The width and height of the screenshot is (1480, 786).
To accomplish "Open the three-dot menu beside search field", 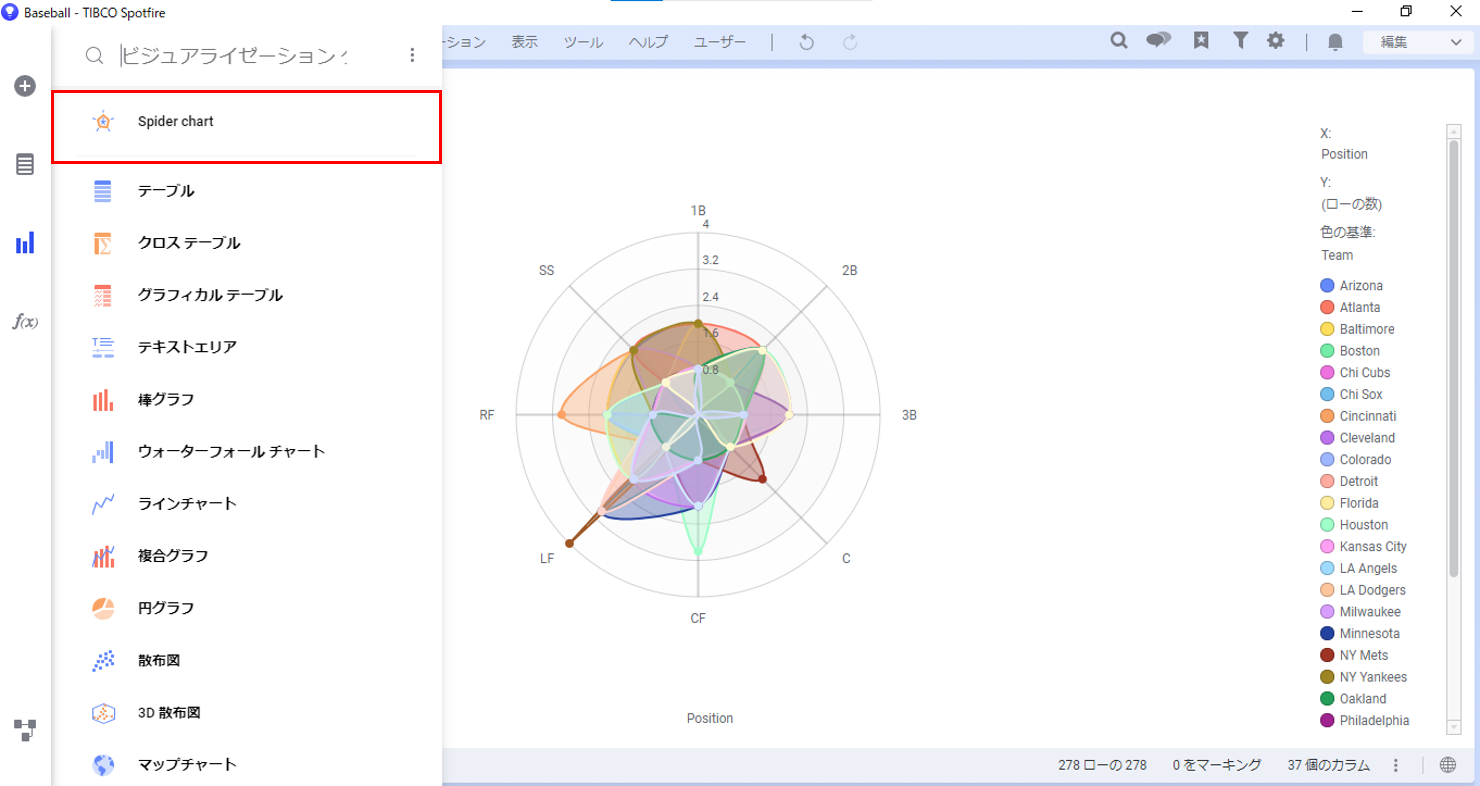I will pos(412,56).
